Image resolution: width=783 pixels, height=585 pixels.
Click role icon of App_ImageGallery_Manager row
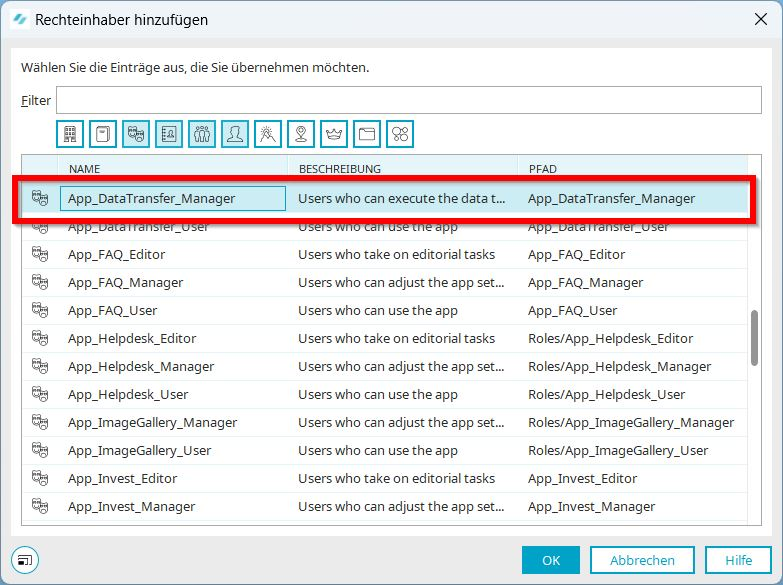tap(40, 422)
